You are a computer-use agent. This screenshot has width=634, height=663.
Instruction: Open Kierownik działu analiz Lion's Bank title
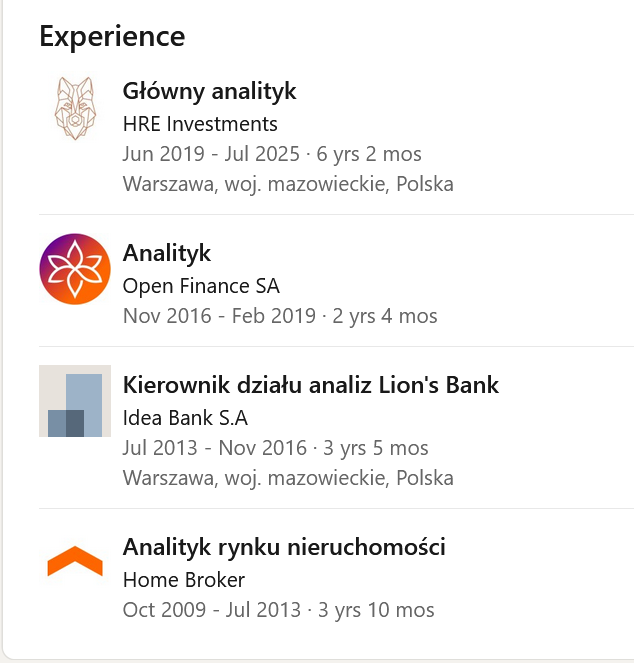[310, 385]
